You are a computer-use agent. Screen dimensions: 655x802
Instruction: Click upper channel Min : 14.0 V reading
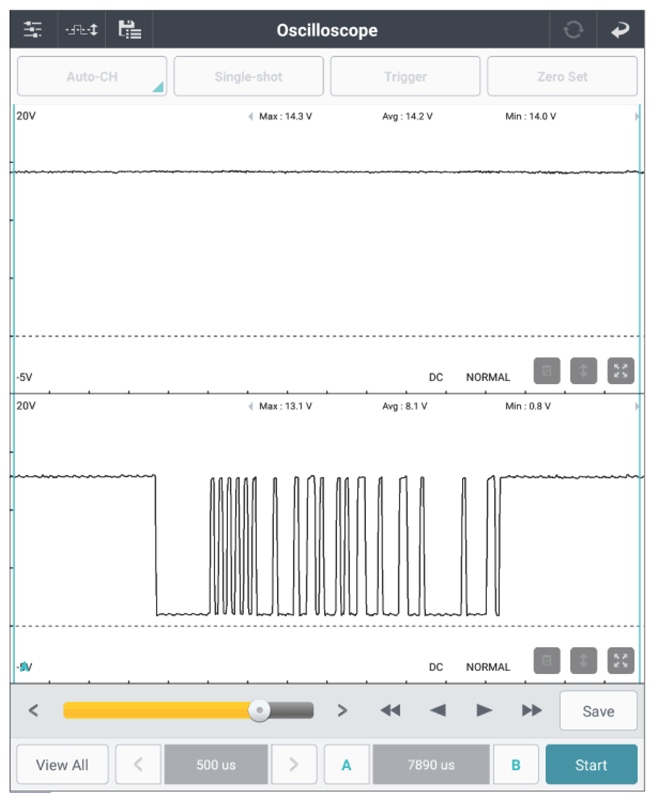coord(530,117)
